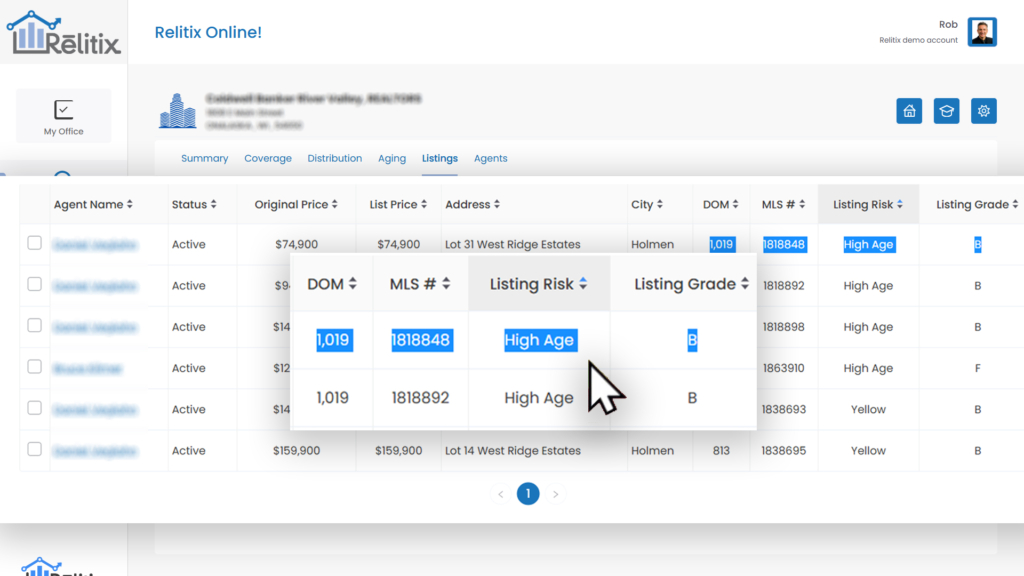Open the Agents tab
This screenshot has height=576, width=1024.
(490, 158)
